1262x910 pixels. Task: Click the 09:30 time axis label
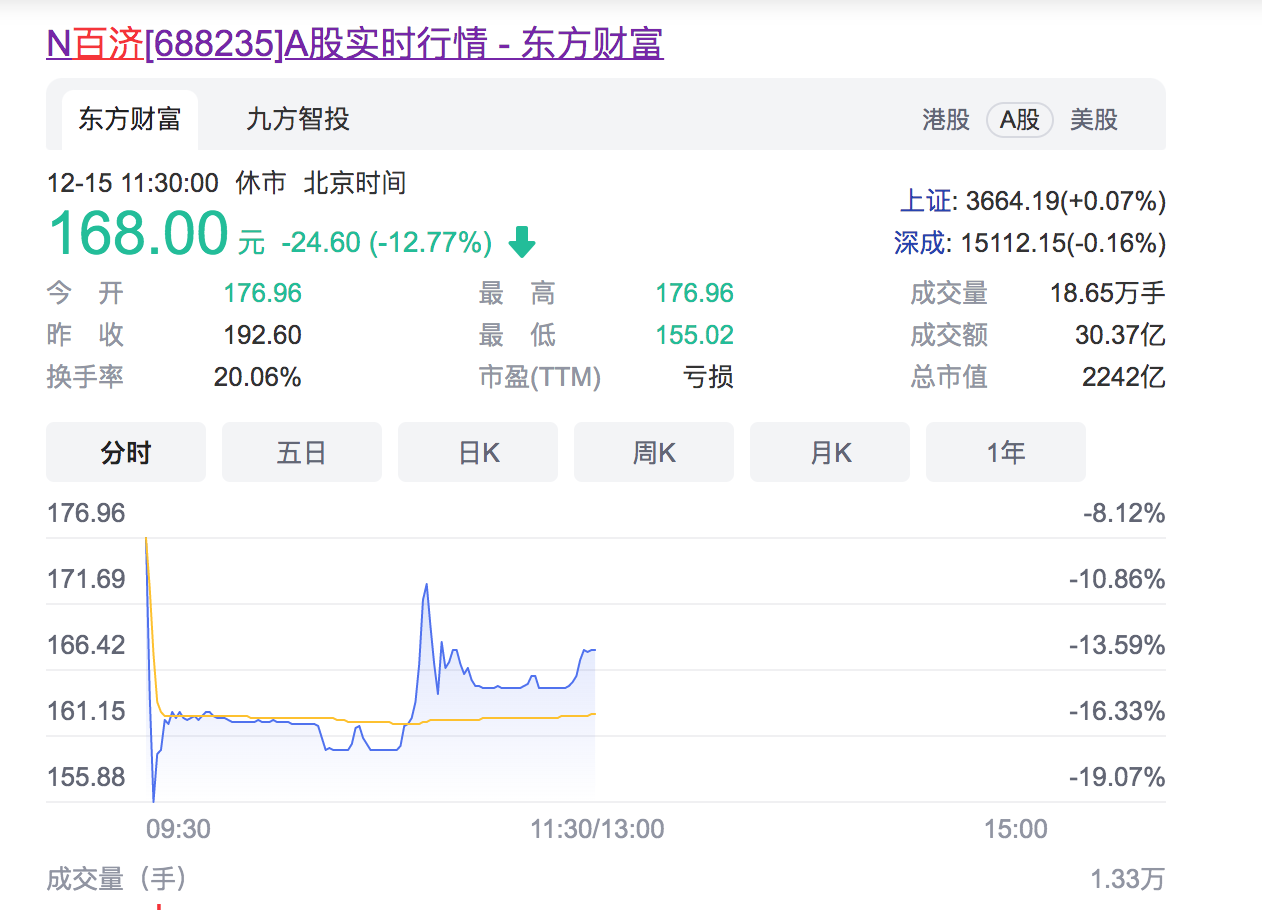(178, 829)
